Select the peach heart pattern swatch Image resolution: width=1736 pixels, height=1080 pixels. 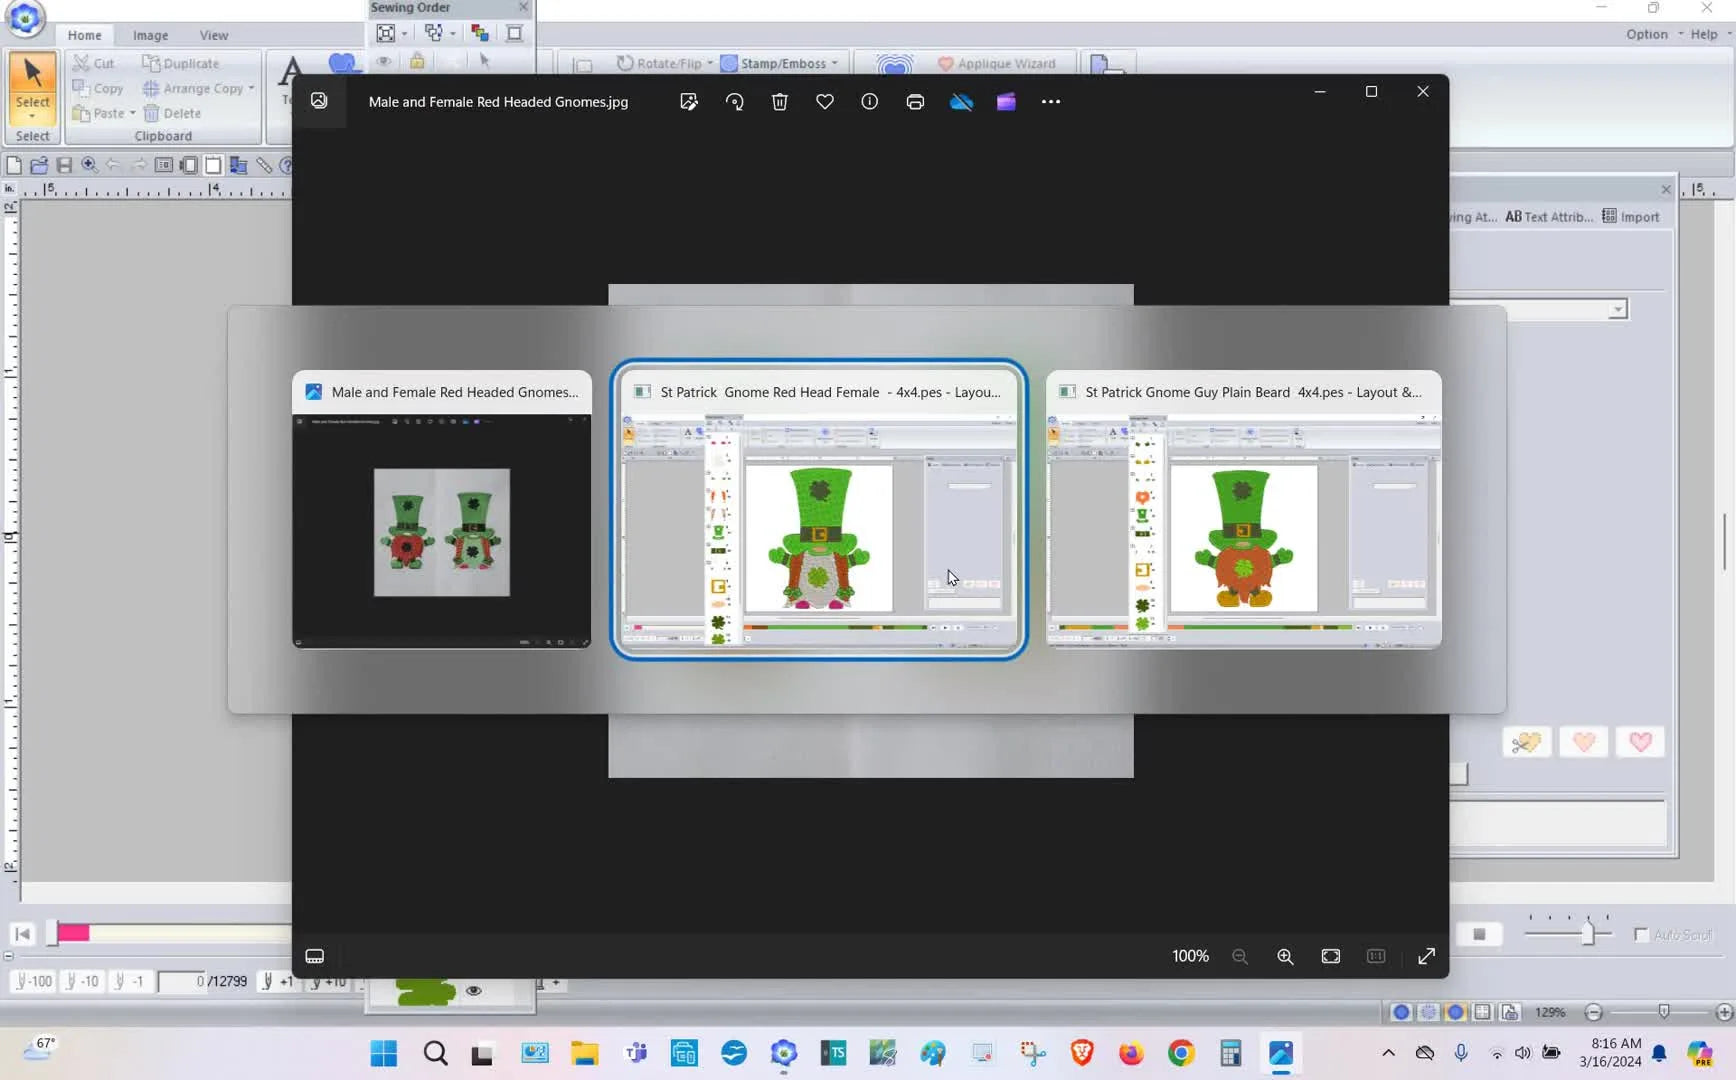(x=1583, y=742)
